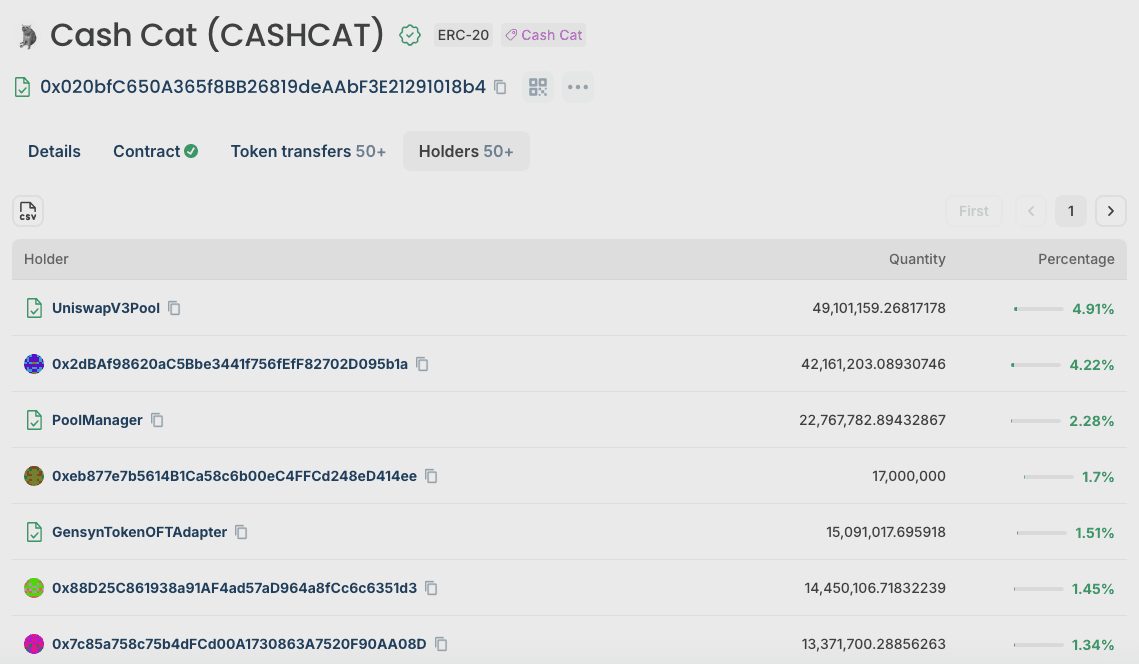Click identicon of holder 0x88D25C86...

point(34,588)
